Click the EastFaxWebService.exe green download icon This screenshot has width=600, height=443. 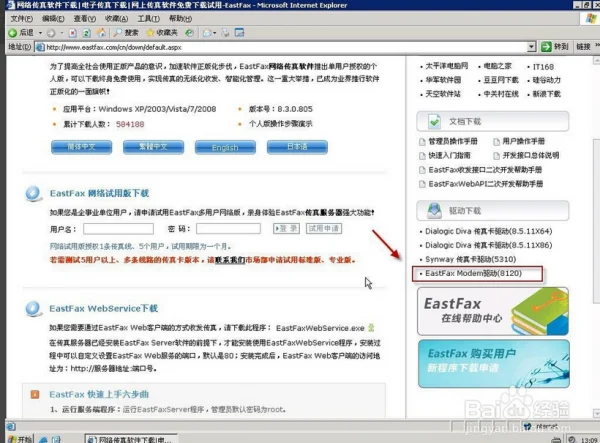point(371,328)
